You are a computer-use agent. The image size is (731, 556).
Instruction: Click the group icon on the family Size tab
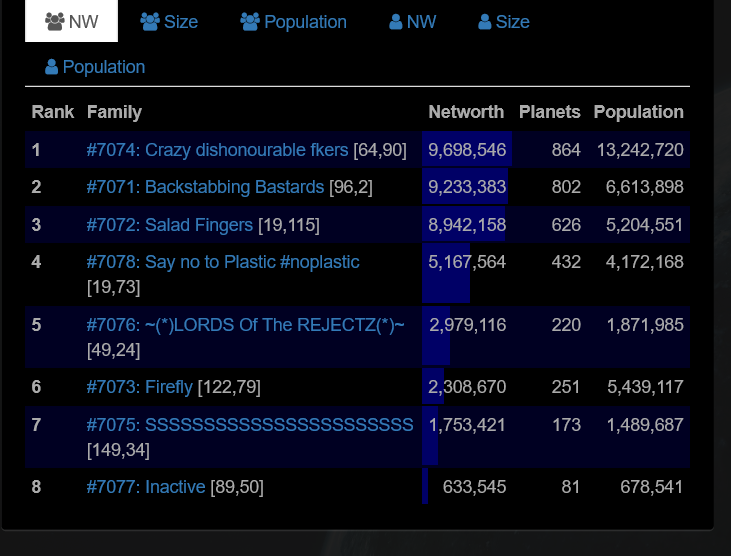[x=150, y=22]
